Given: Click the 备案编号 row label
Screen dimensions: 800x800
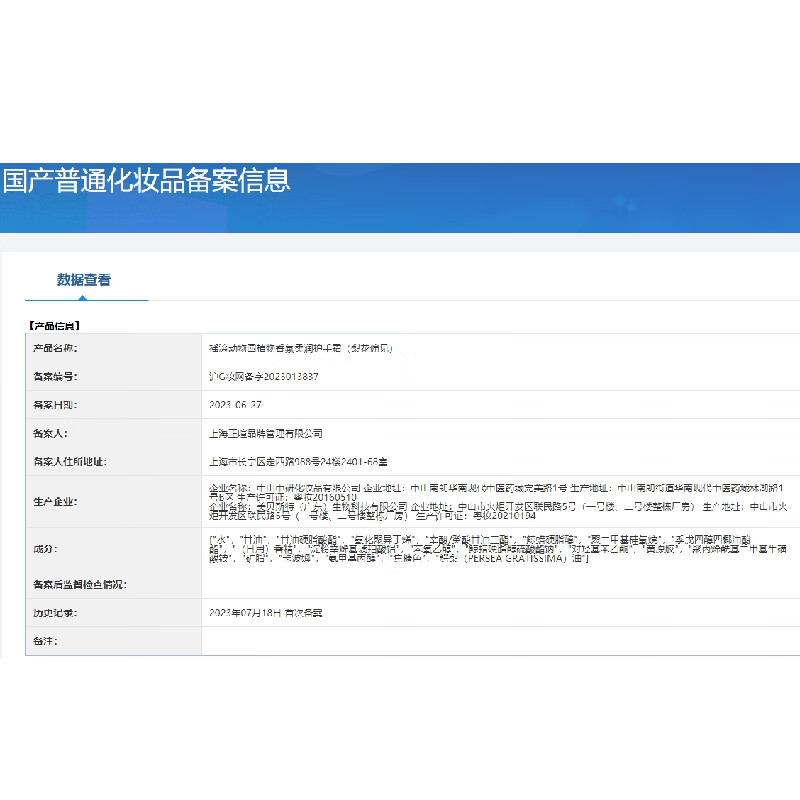Looking at the screenshot, I should (55, 377).
